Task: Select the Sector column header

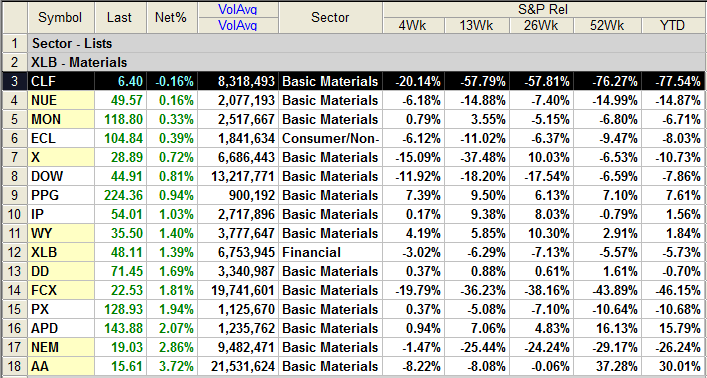Action: coord(330,18)
